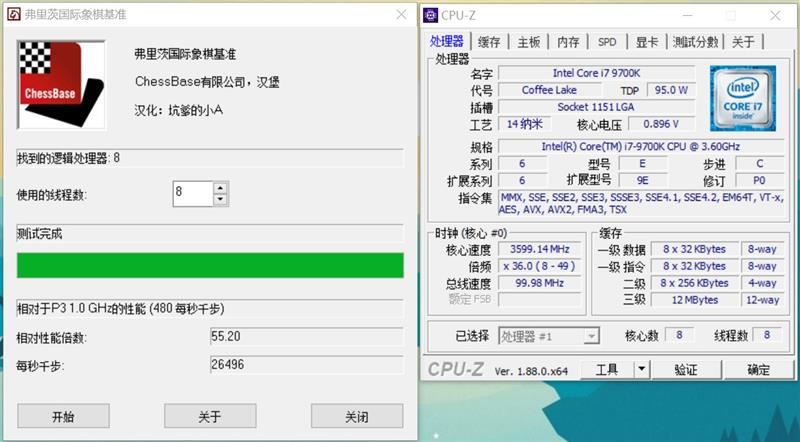Click the 8 x 256 KBytes L2 cache value
Image resolution: width=800 pixels, height=442 pixels.
coord(695,283)
